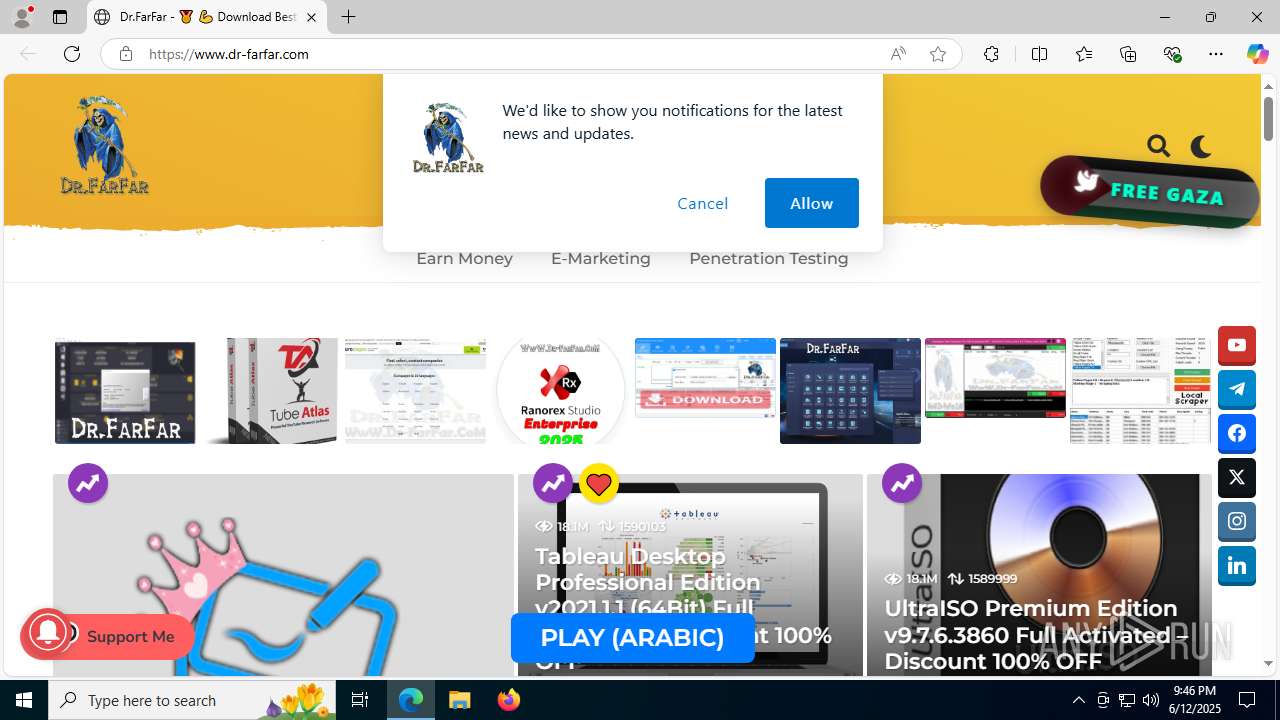The width and height of the screenshot is (1280, 720).
Task: Open the Edge profile icon
Action: (x=21, y=17)
